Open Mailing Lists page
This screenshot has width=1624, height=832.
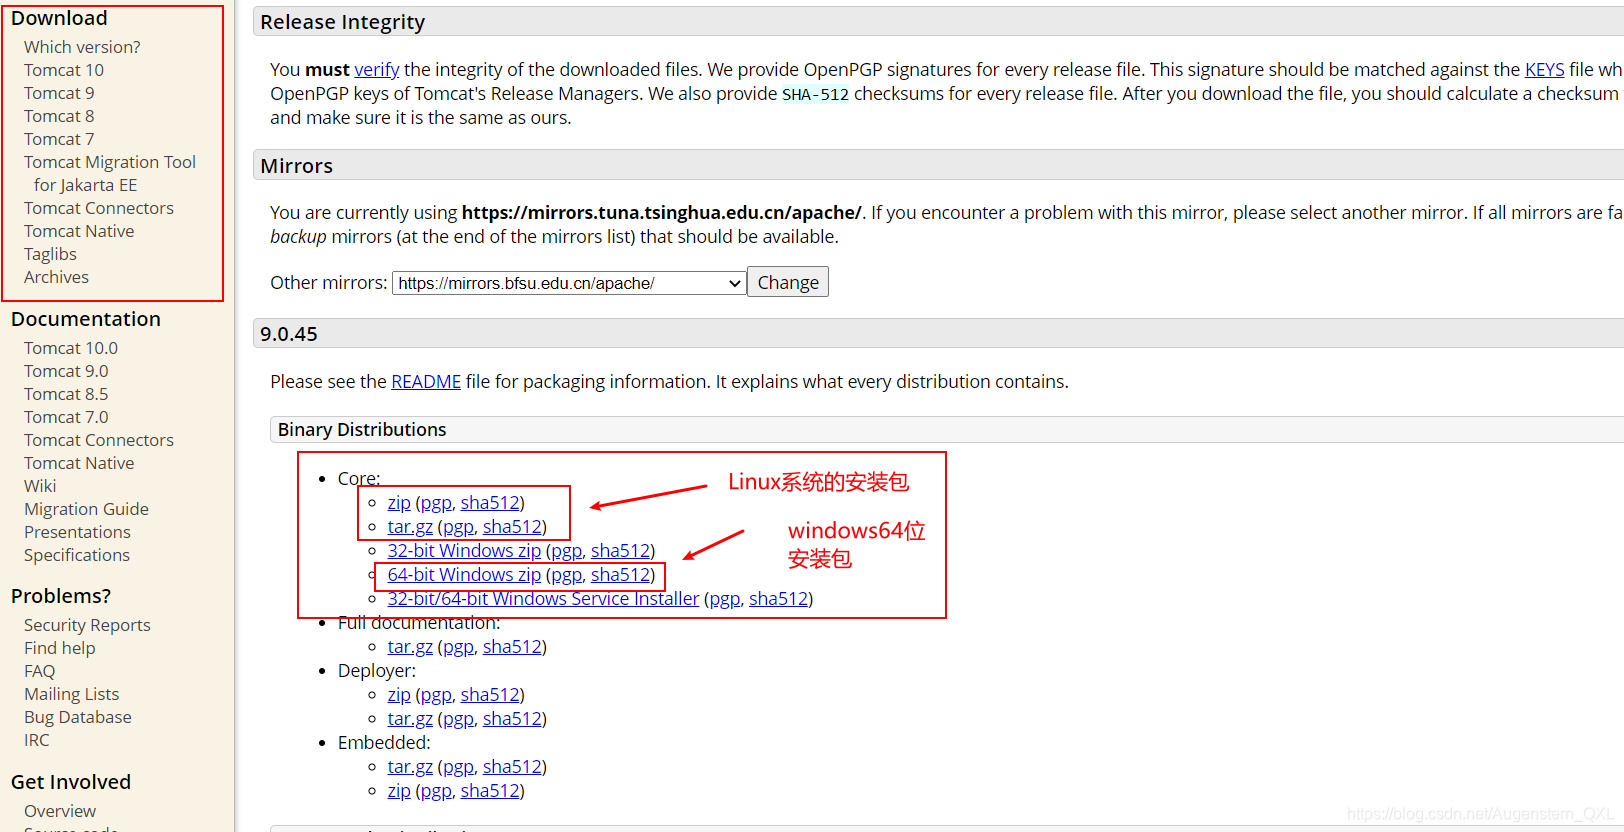coord(71,694)
